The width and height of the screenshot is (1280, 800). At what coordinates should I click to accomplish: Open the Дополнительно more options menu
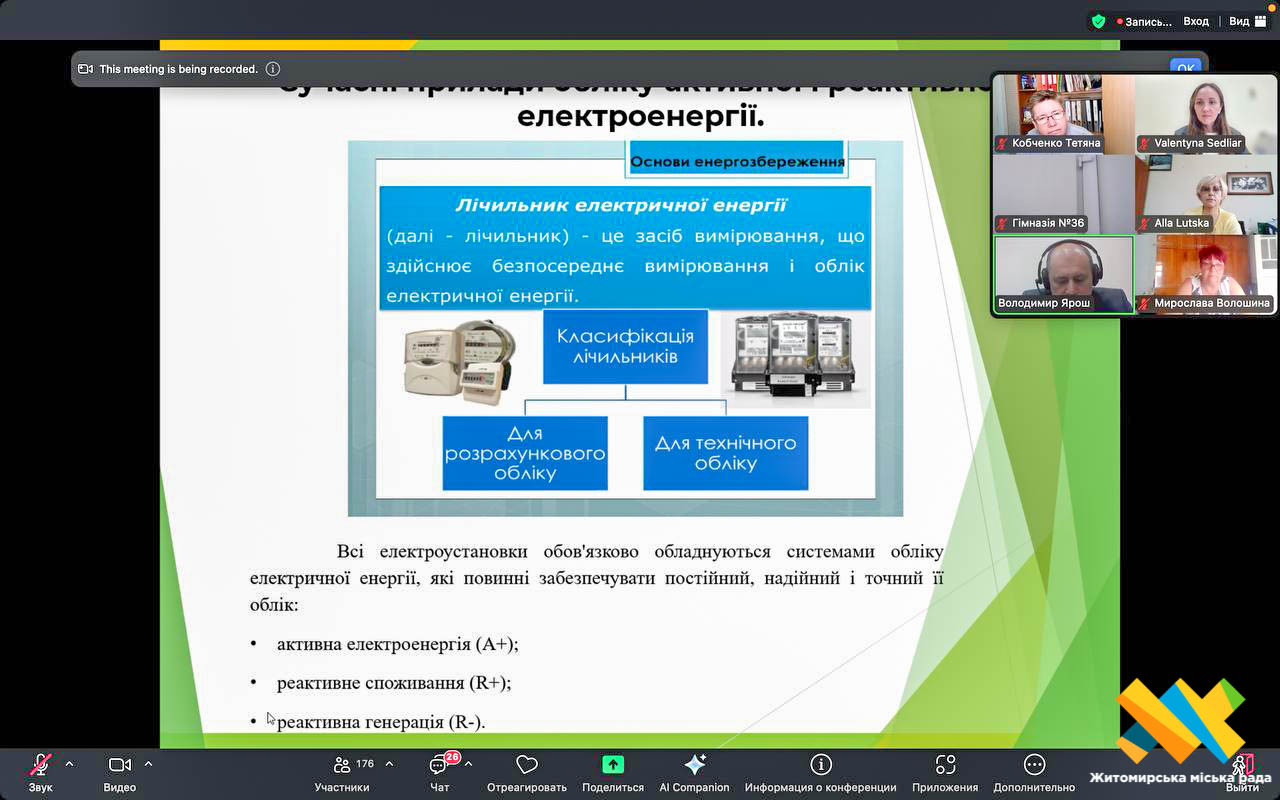[1034, 765]
